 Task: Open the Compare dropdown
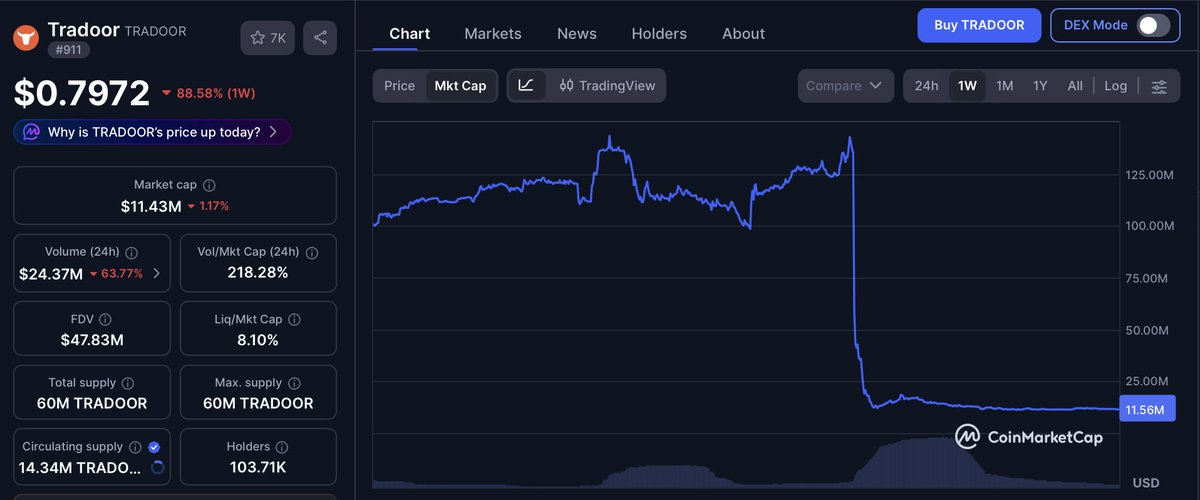(x=845, y=86)
